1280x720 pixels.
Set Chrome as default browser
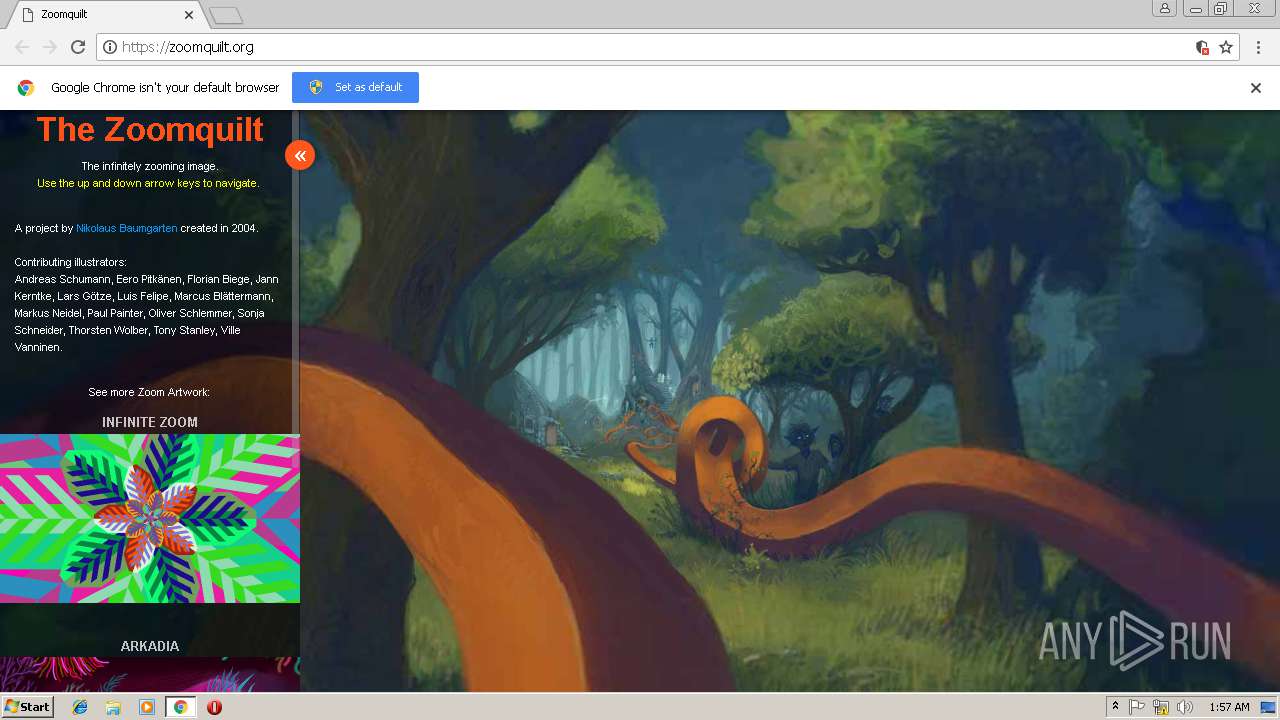pyautogui.click(x=355, y=87)
